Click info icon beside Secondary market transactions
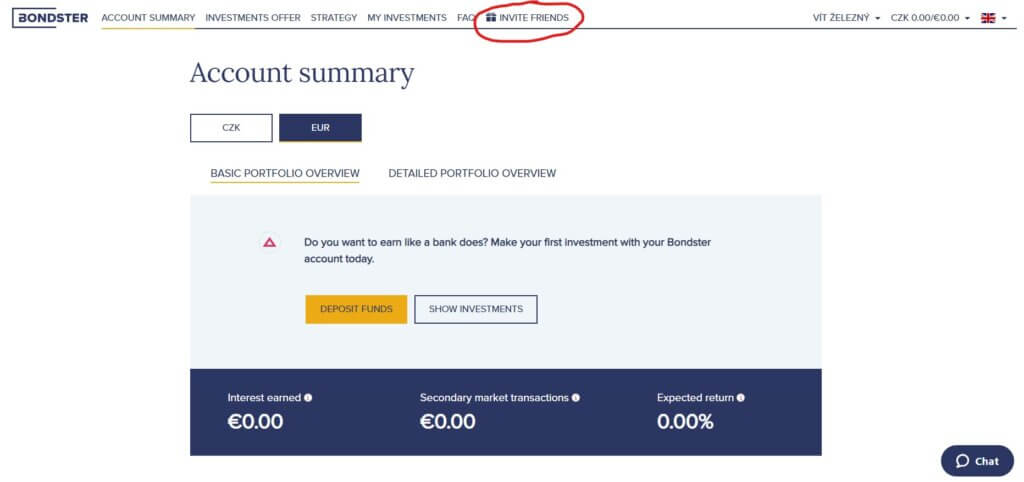Viewport: 1024px width, 482px height. (x=575, y=398)
